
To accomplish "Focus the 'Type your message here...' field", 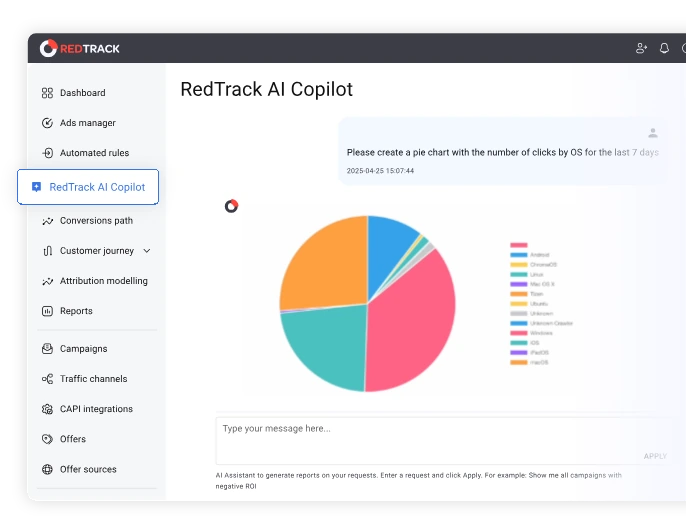I will [x=442, y=441].
